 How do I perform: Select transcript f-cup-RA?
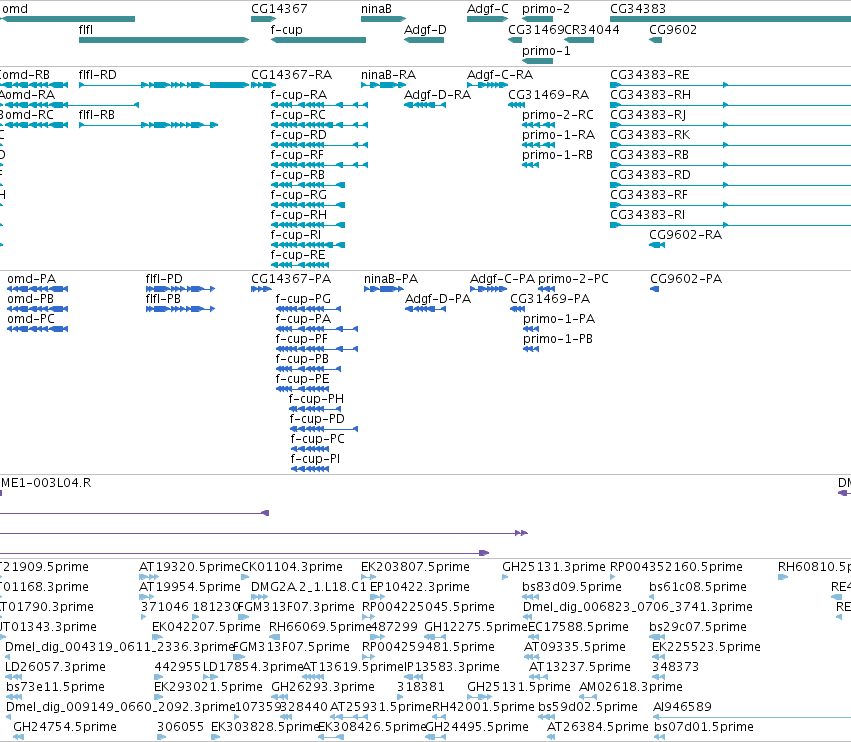tap(319, 105)
